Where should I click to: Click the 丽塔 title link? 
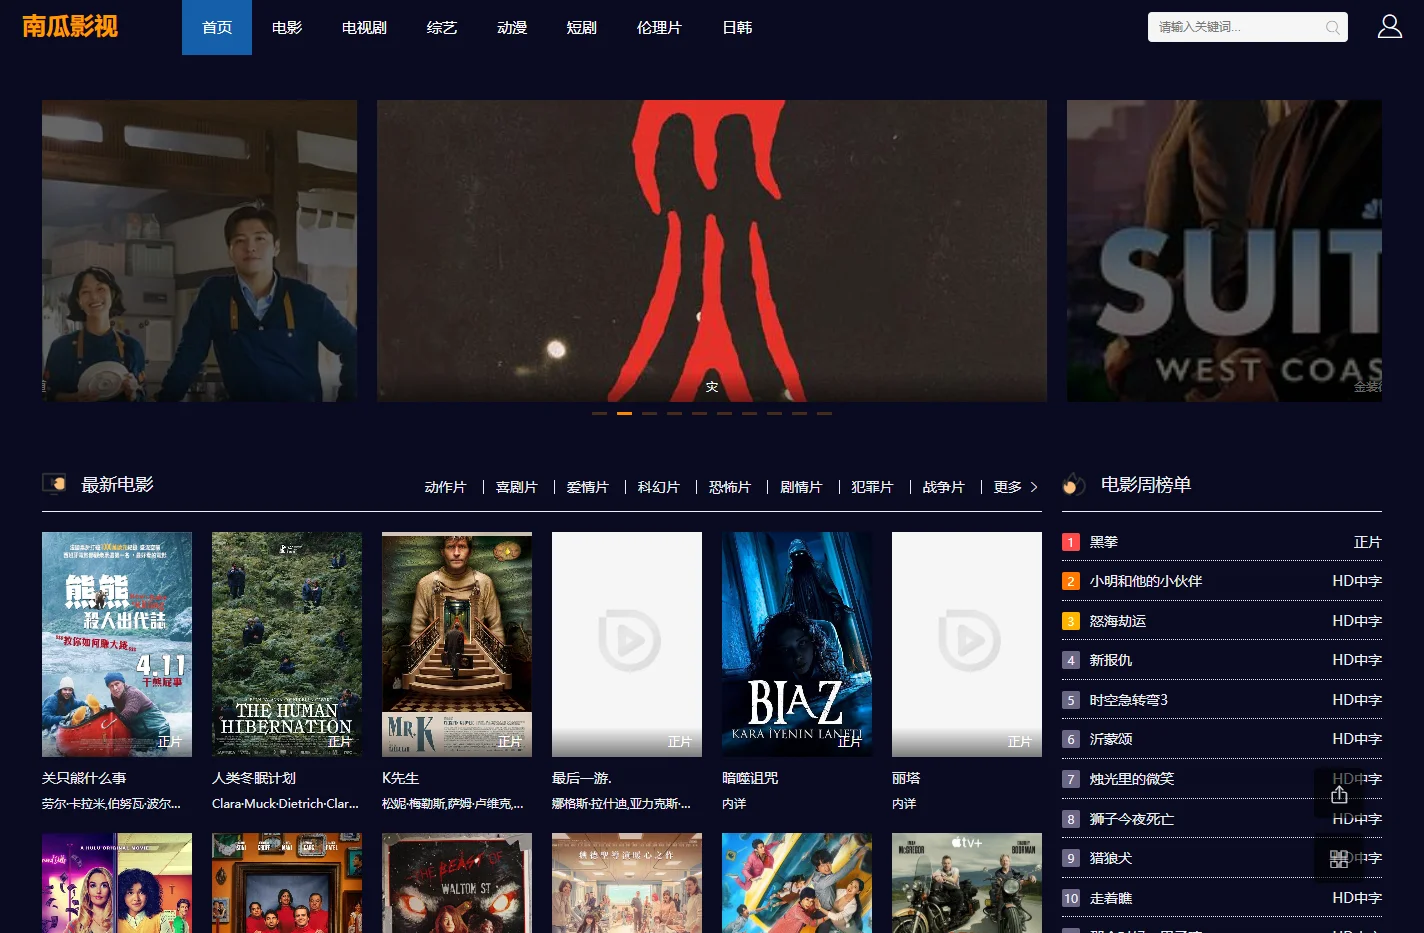click(x=906, y=778)
